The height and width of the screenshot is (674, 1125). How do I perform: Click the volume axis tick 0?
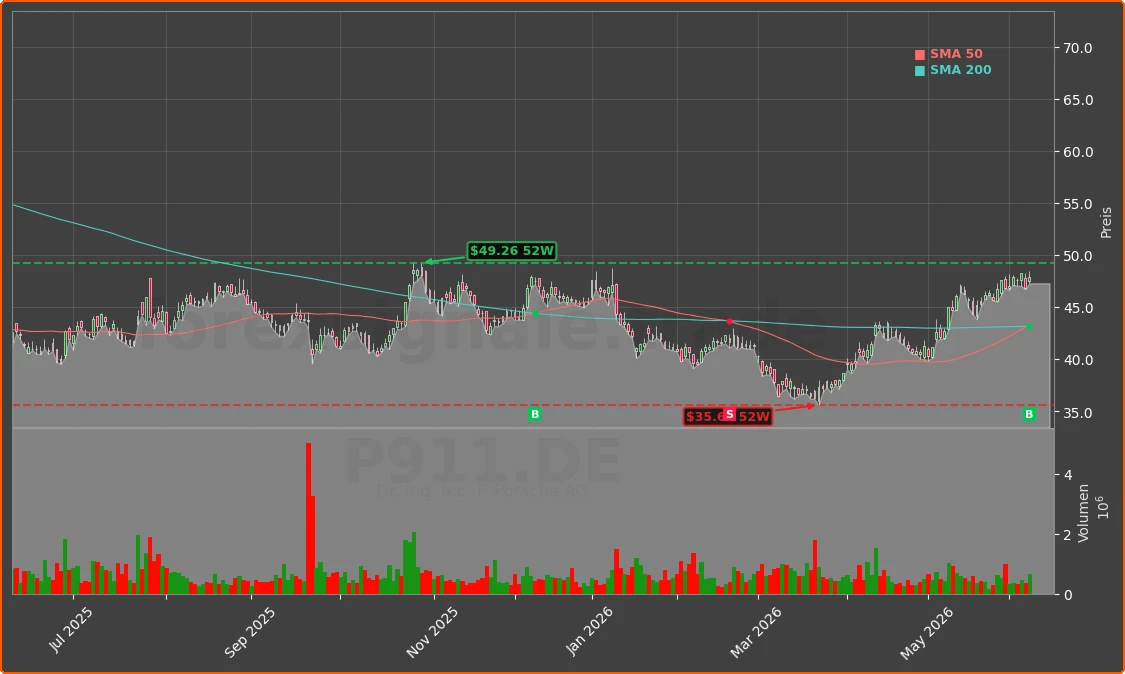[x=1068, y=595]
